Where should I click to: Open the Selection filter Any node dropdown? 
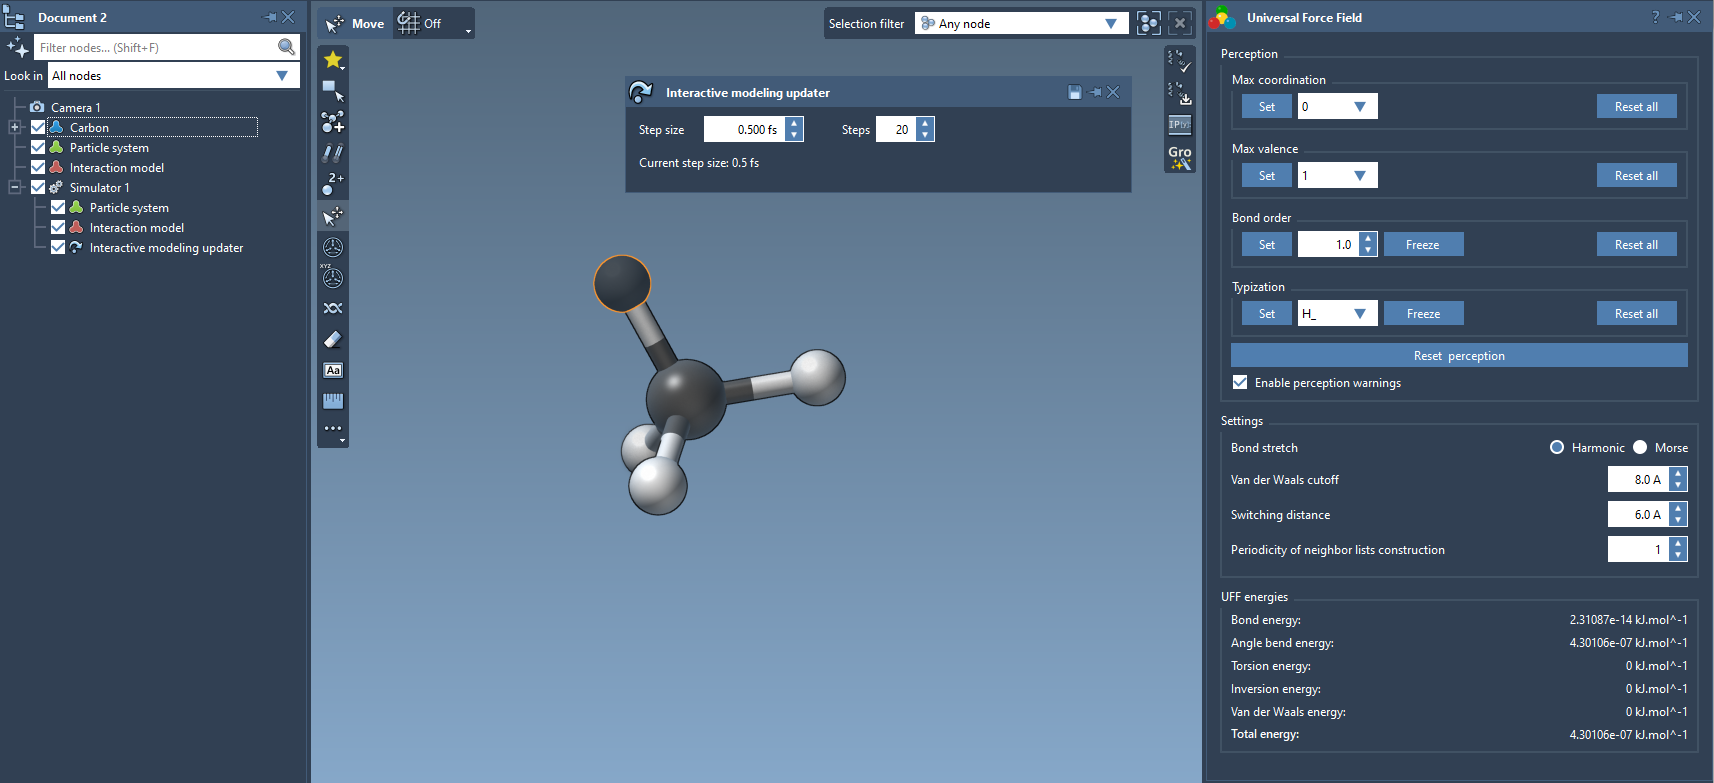pyautogui.click(x=1020, y=24)
